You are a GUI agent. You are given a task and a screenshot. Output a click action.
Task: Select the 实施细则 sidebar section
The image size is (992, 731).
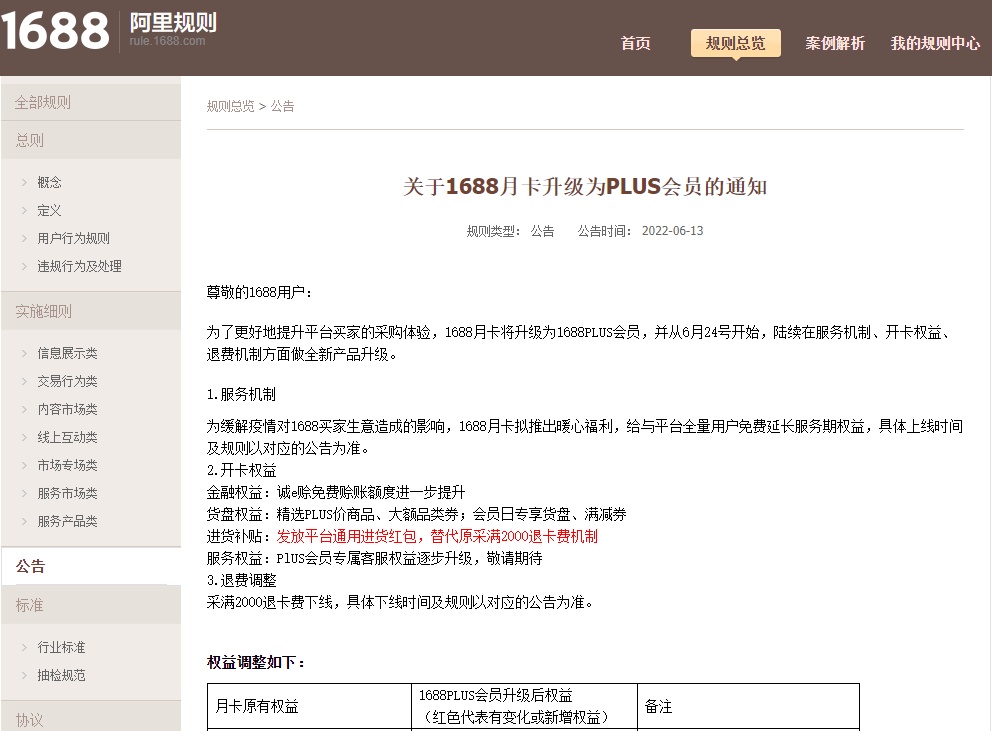[x=91, y=311]
